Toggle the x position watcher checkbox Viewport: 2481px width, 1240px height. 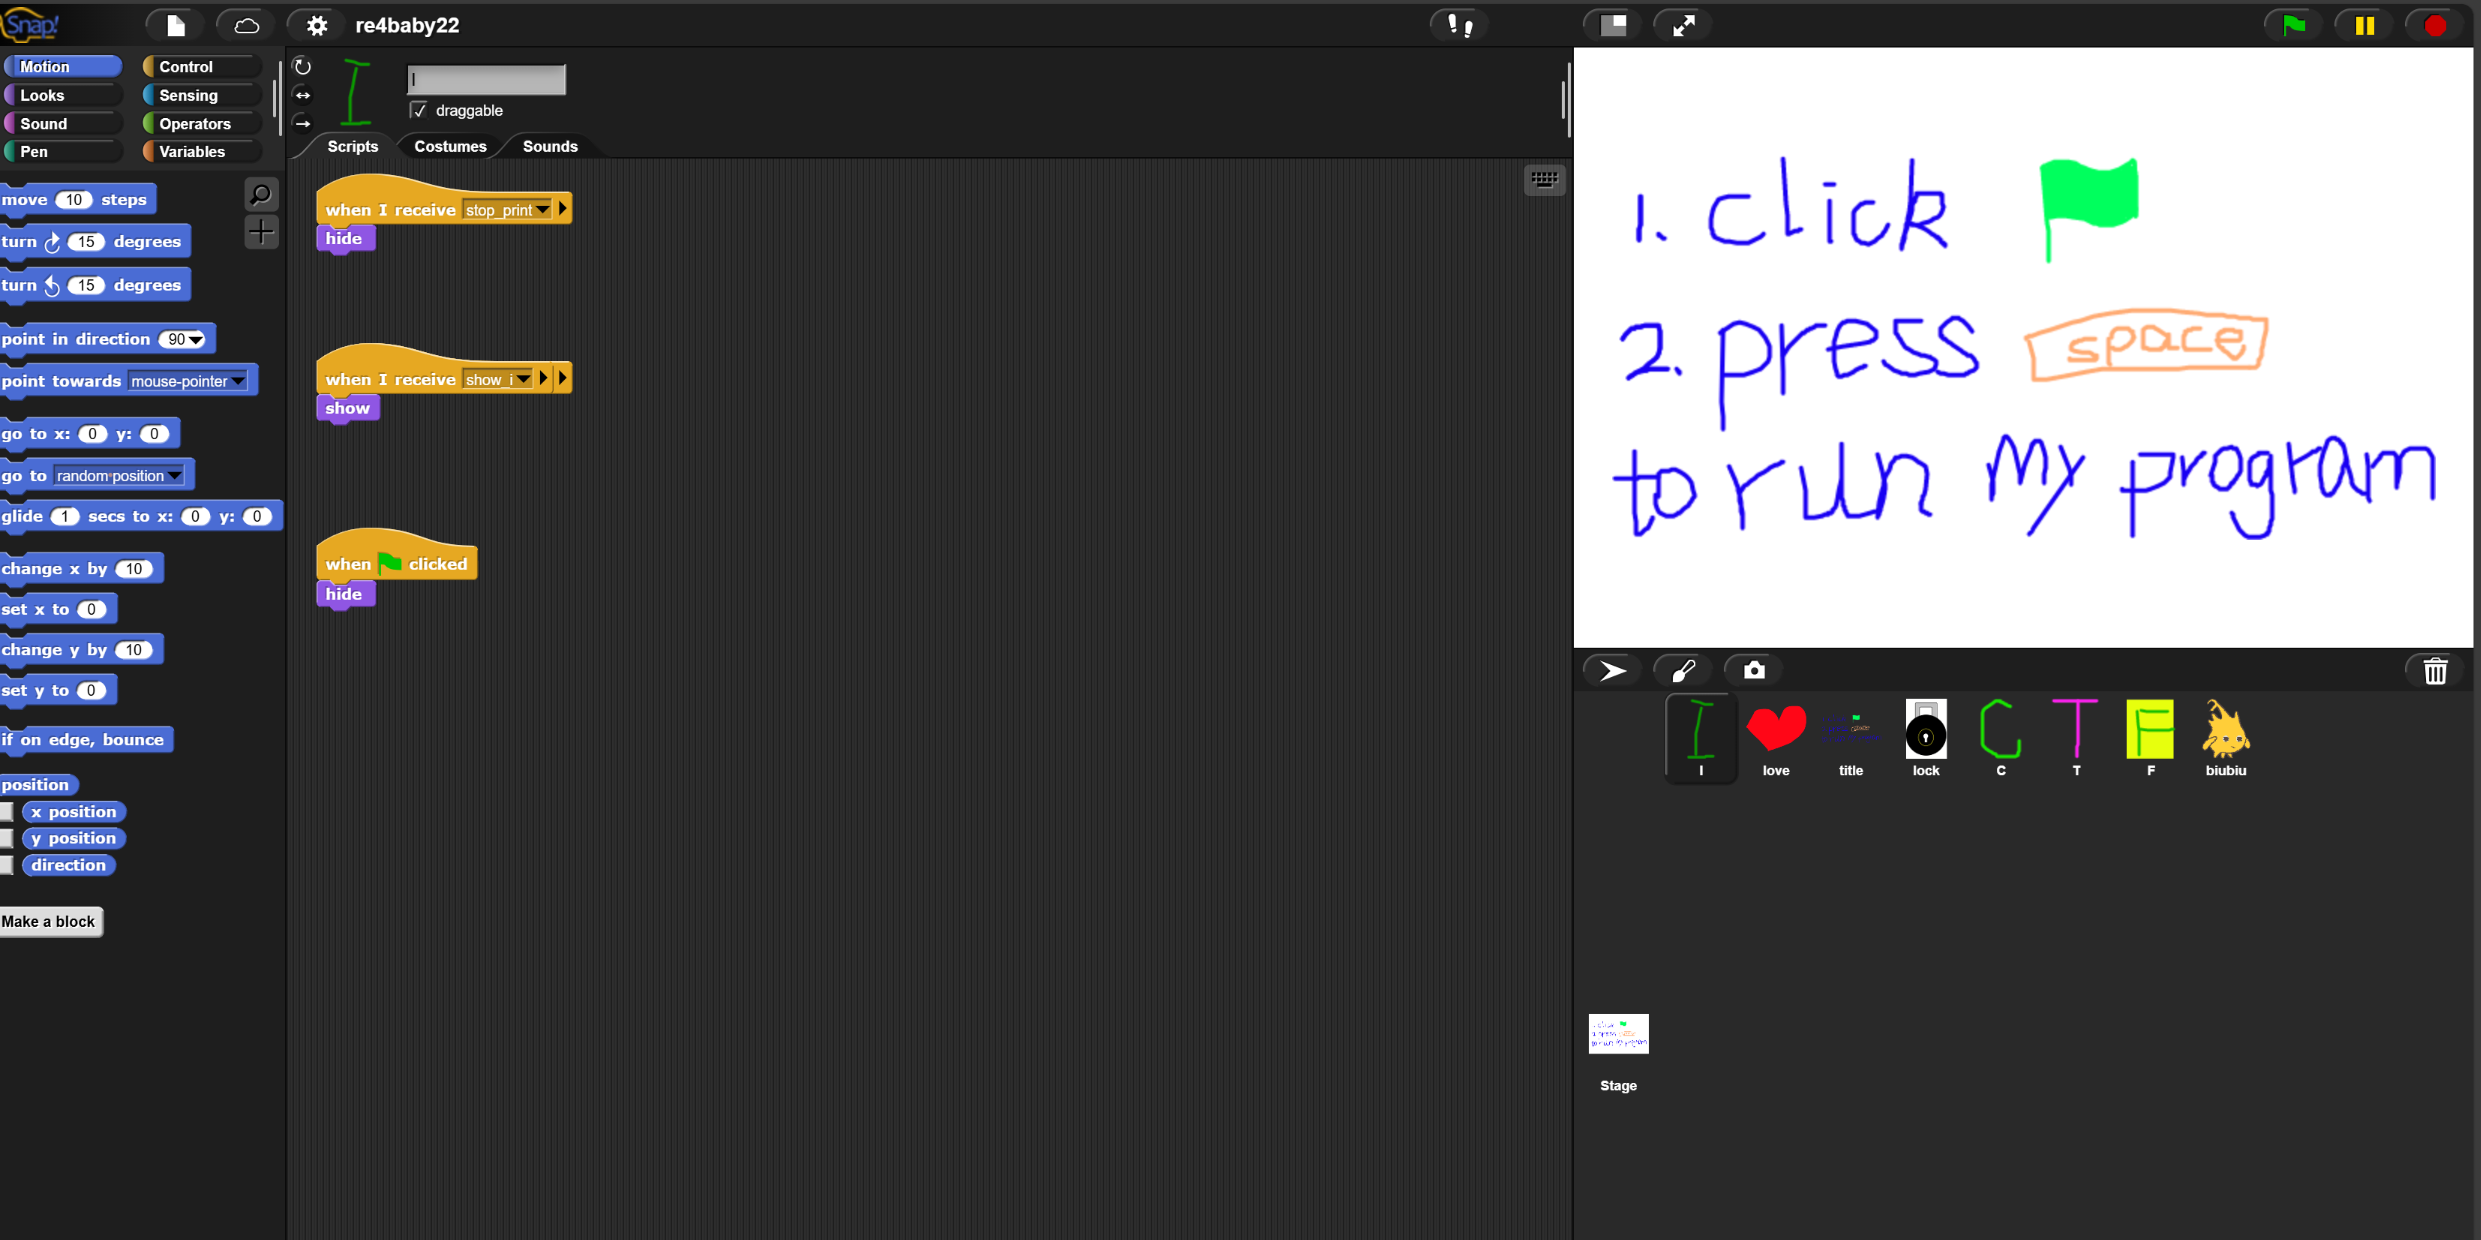pyautogui.click(x=7, y=811)
